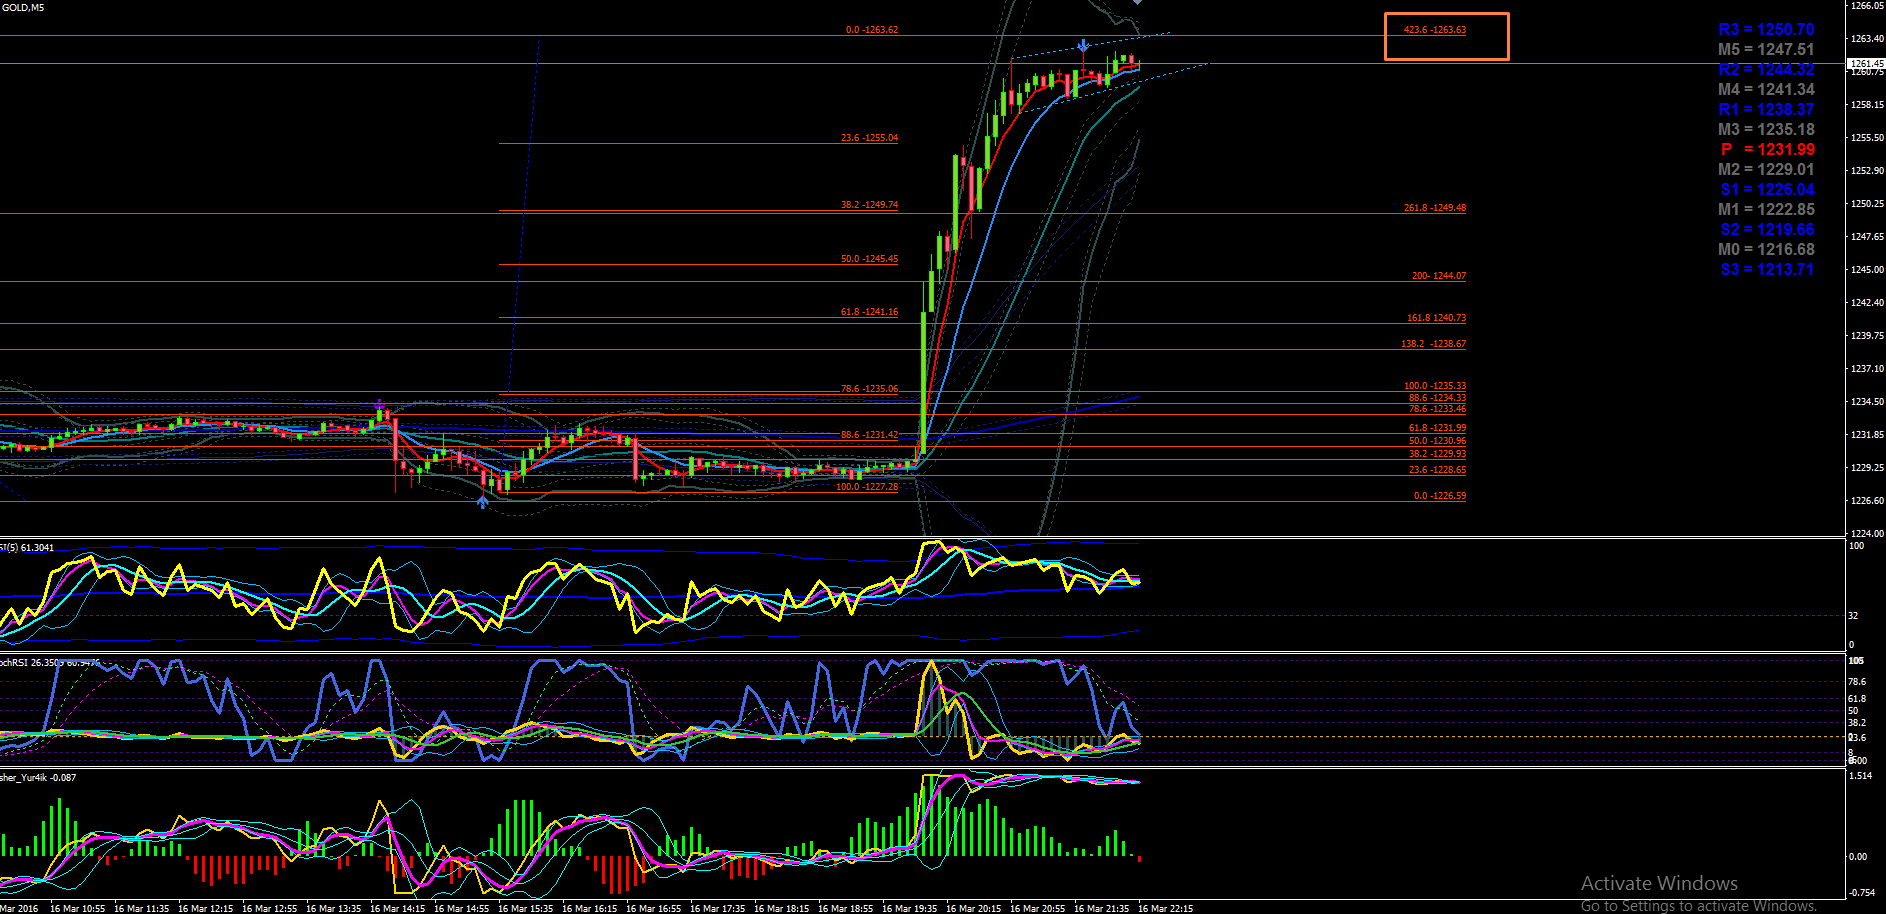Select the M4 = 1241.34 pivot label

click(x=1766, y=90)
